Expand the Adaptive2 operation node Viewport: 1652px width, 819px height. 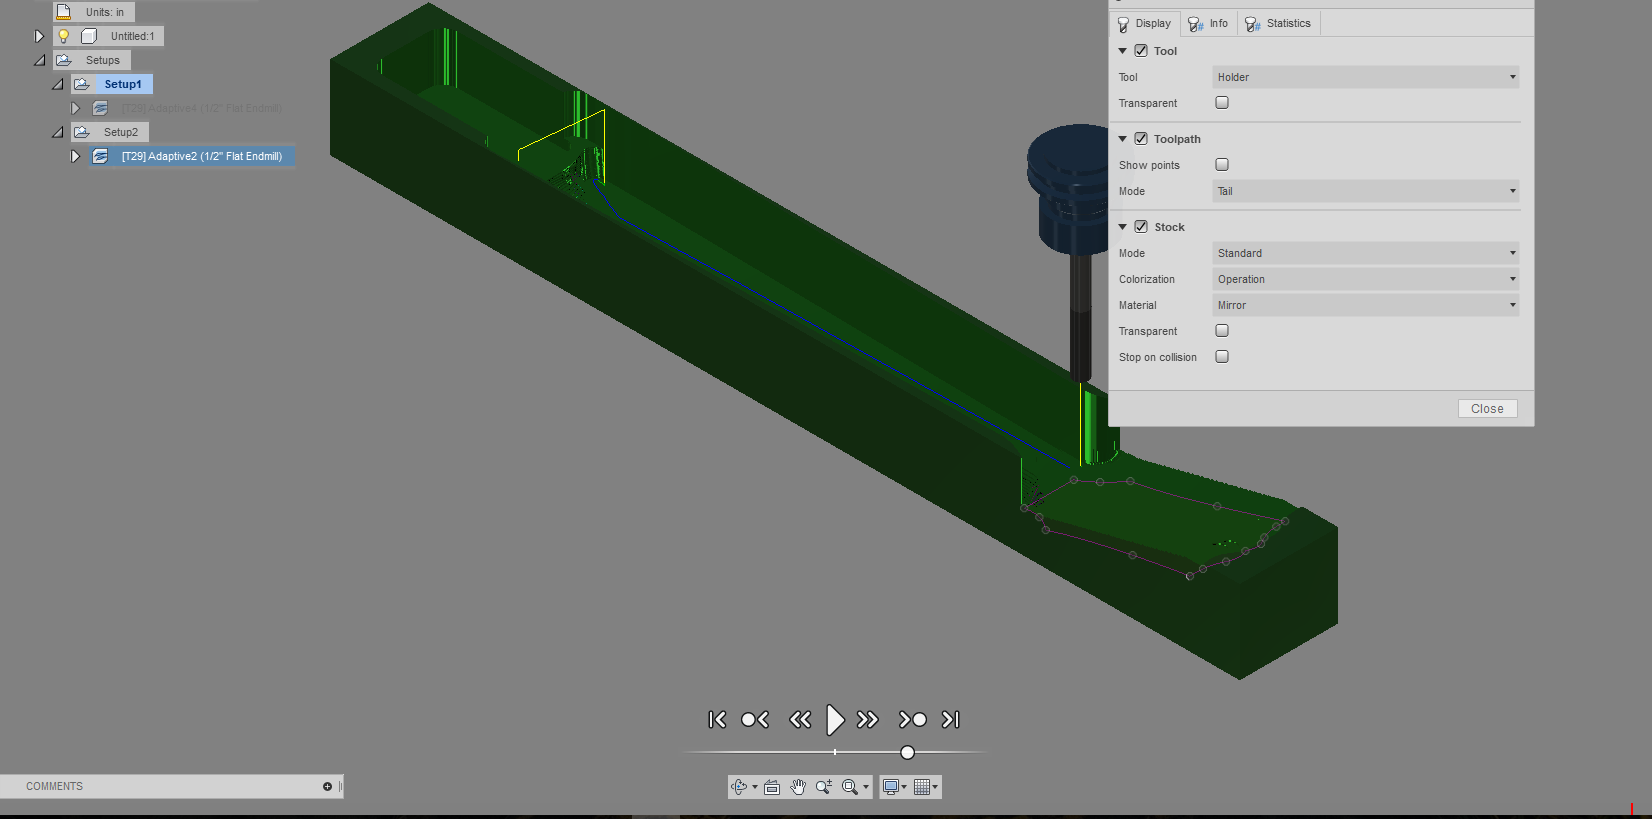(75, 156)
